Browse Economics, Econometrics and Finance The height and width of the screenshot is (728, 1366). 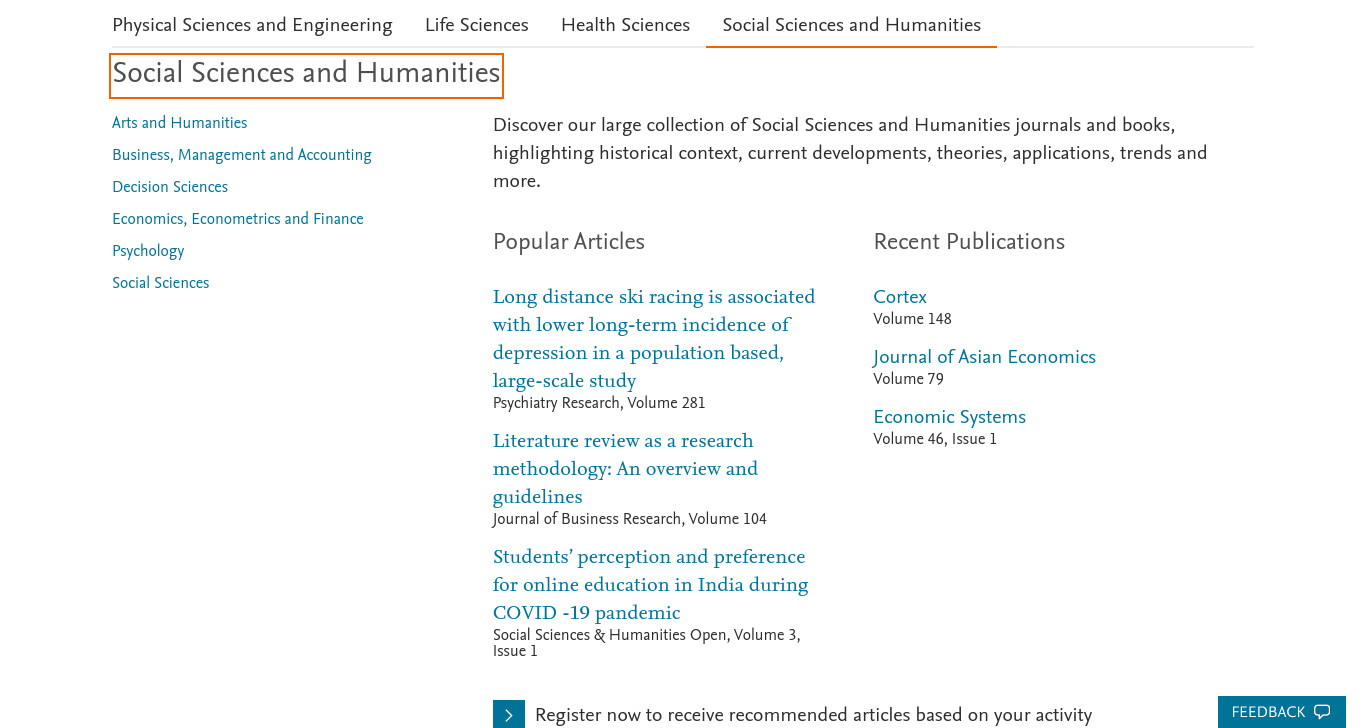pyautogui.click(x=237, y=219)
